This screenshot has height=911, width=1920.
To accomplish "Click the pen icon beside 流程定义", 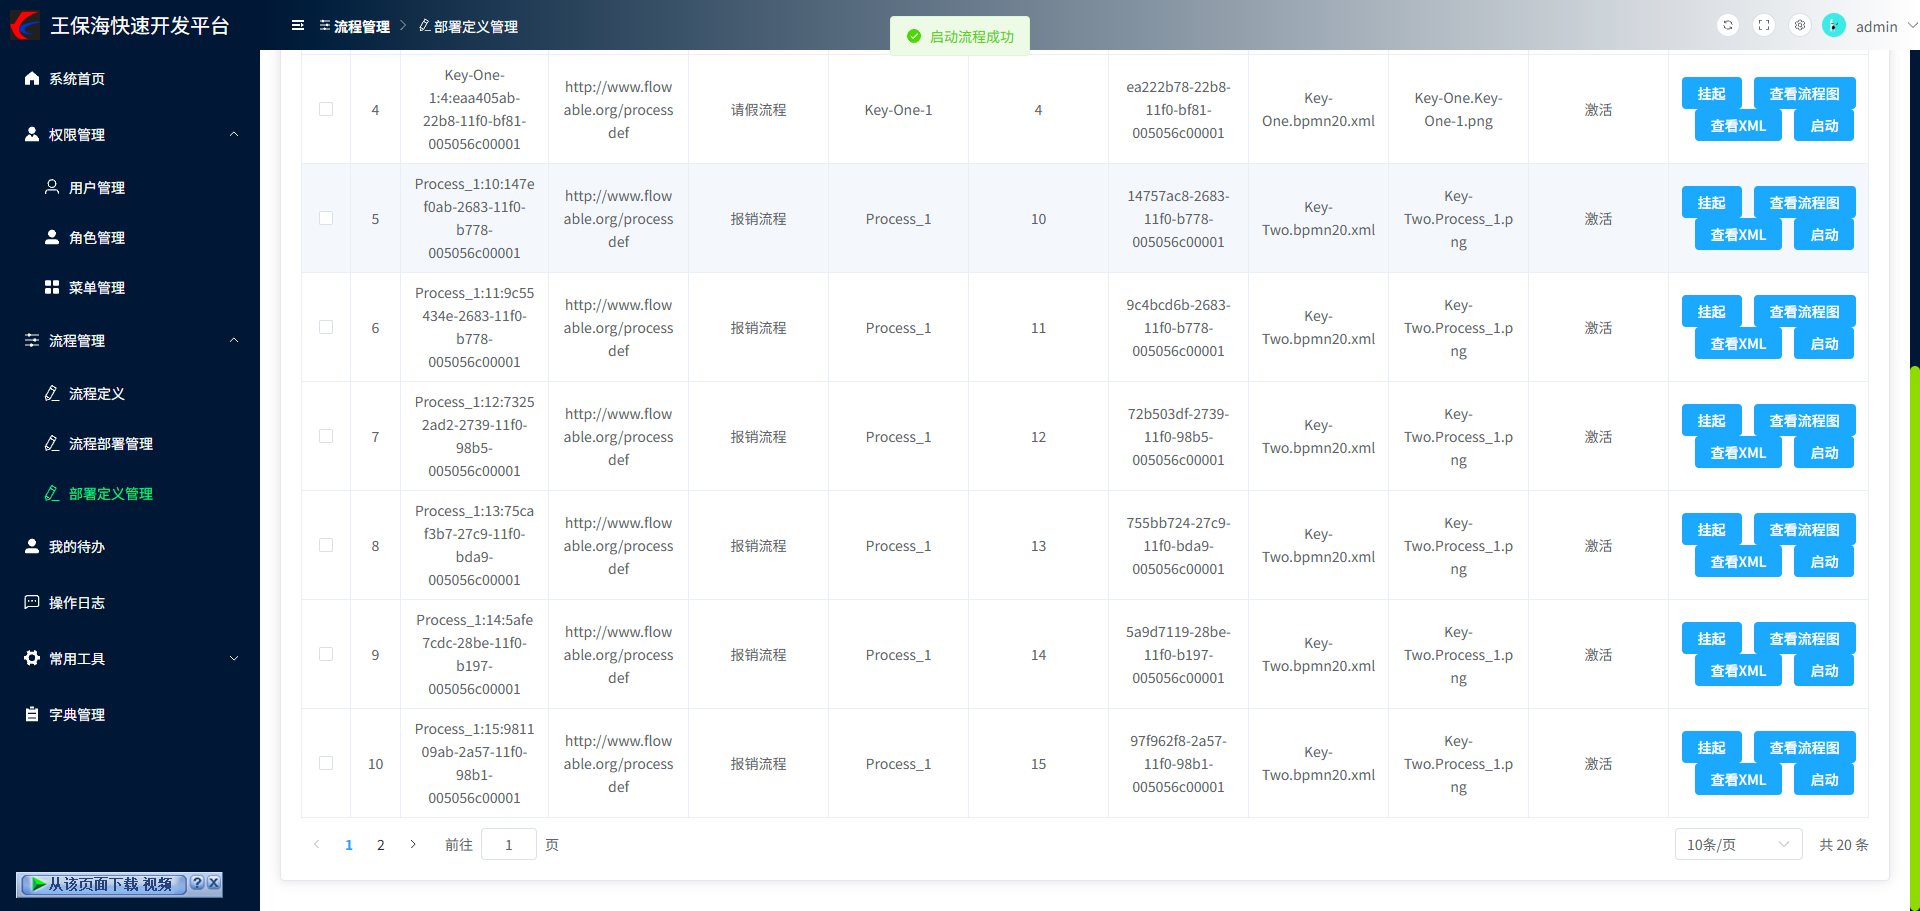I will 52,393.
